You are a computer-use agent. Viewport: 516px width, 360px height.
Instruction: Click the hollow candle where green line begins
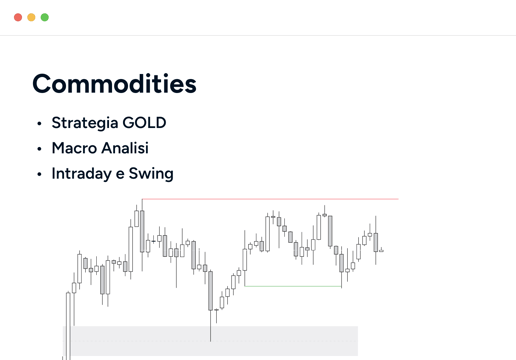245,260
